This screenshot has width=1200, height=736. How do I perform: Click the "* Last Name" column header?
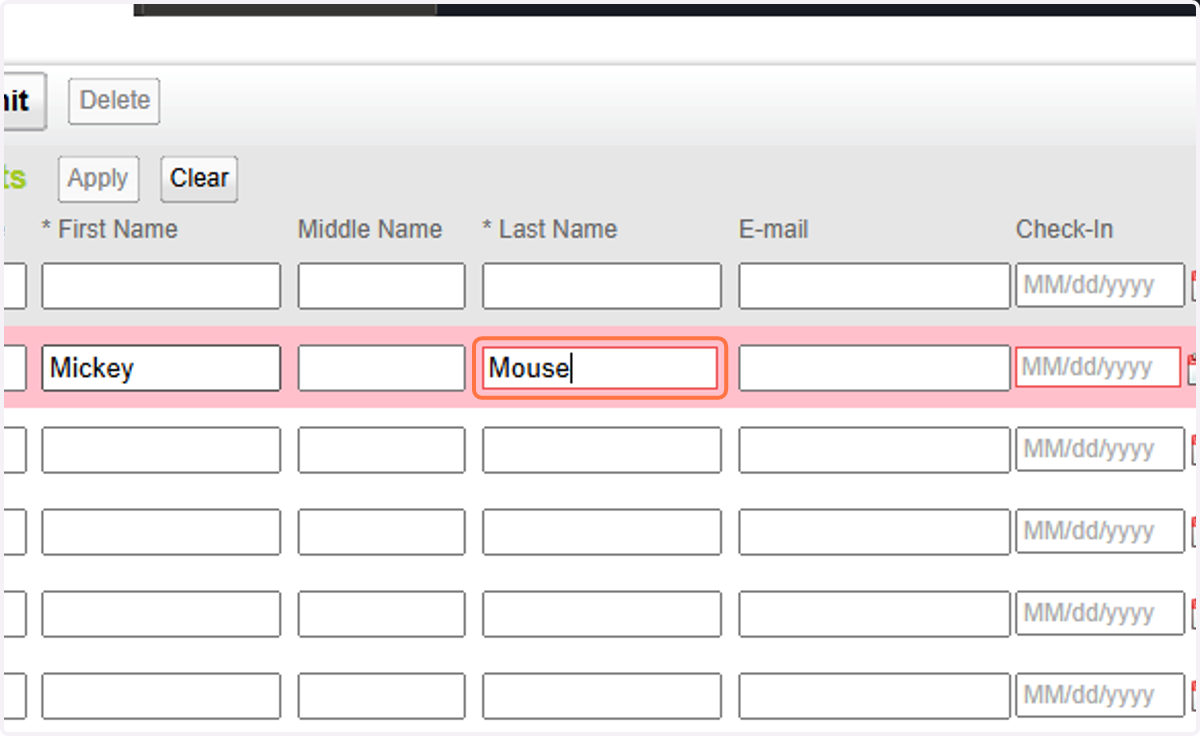tap(549, 230)
